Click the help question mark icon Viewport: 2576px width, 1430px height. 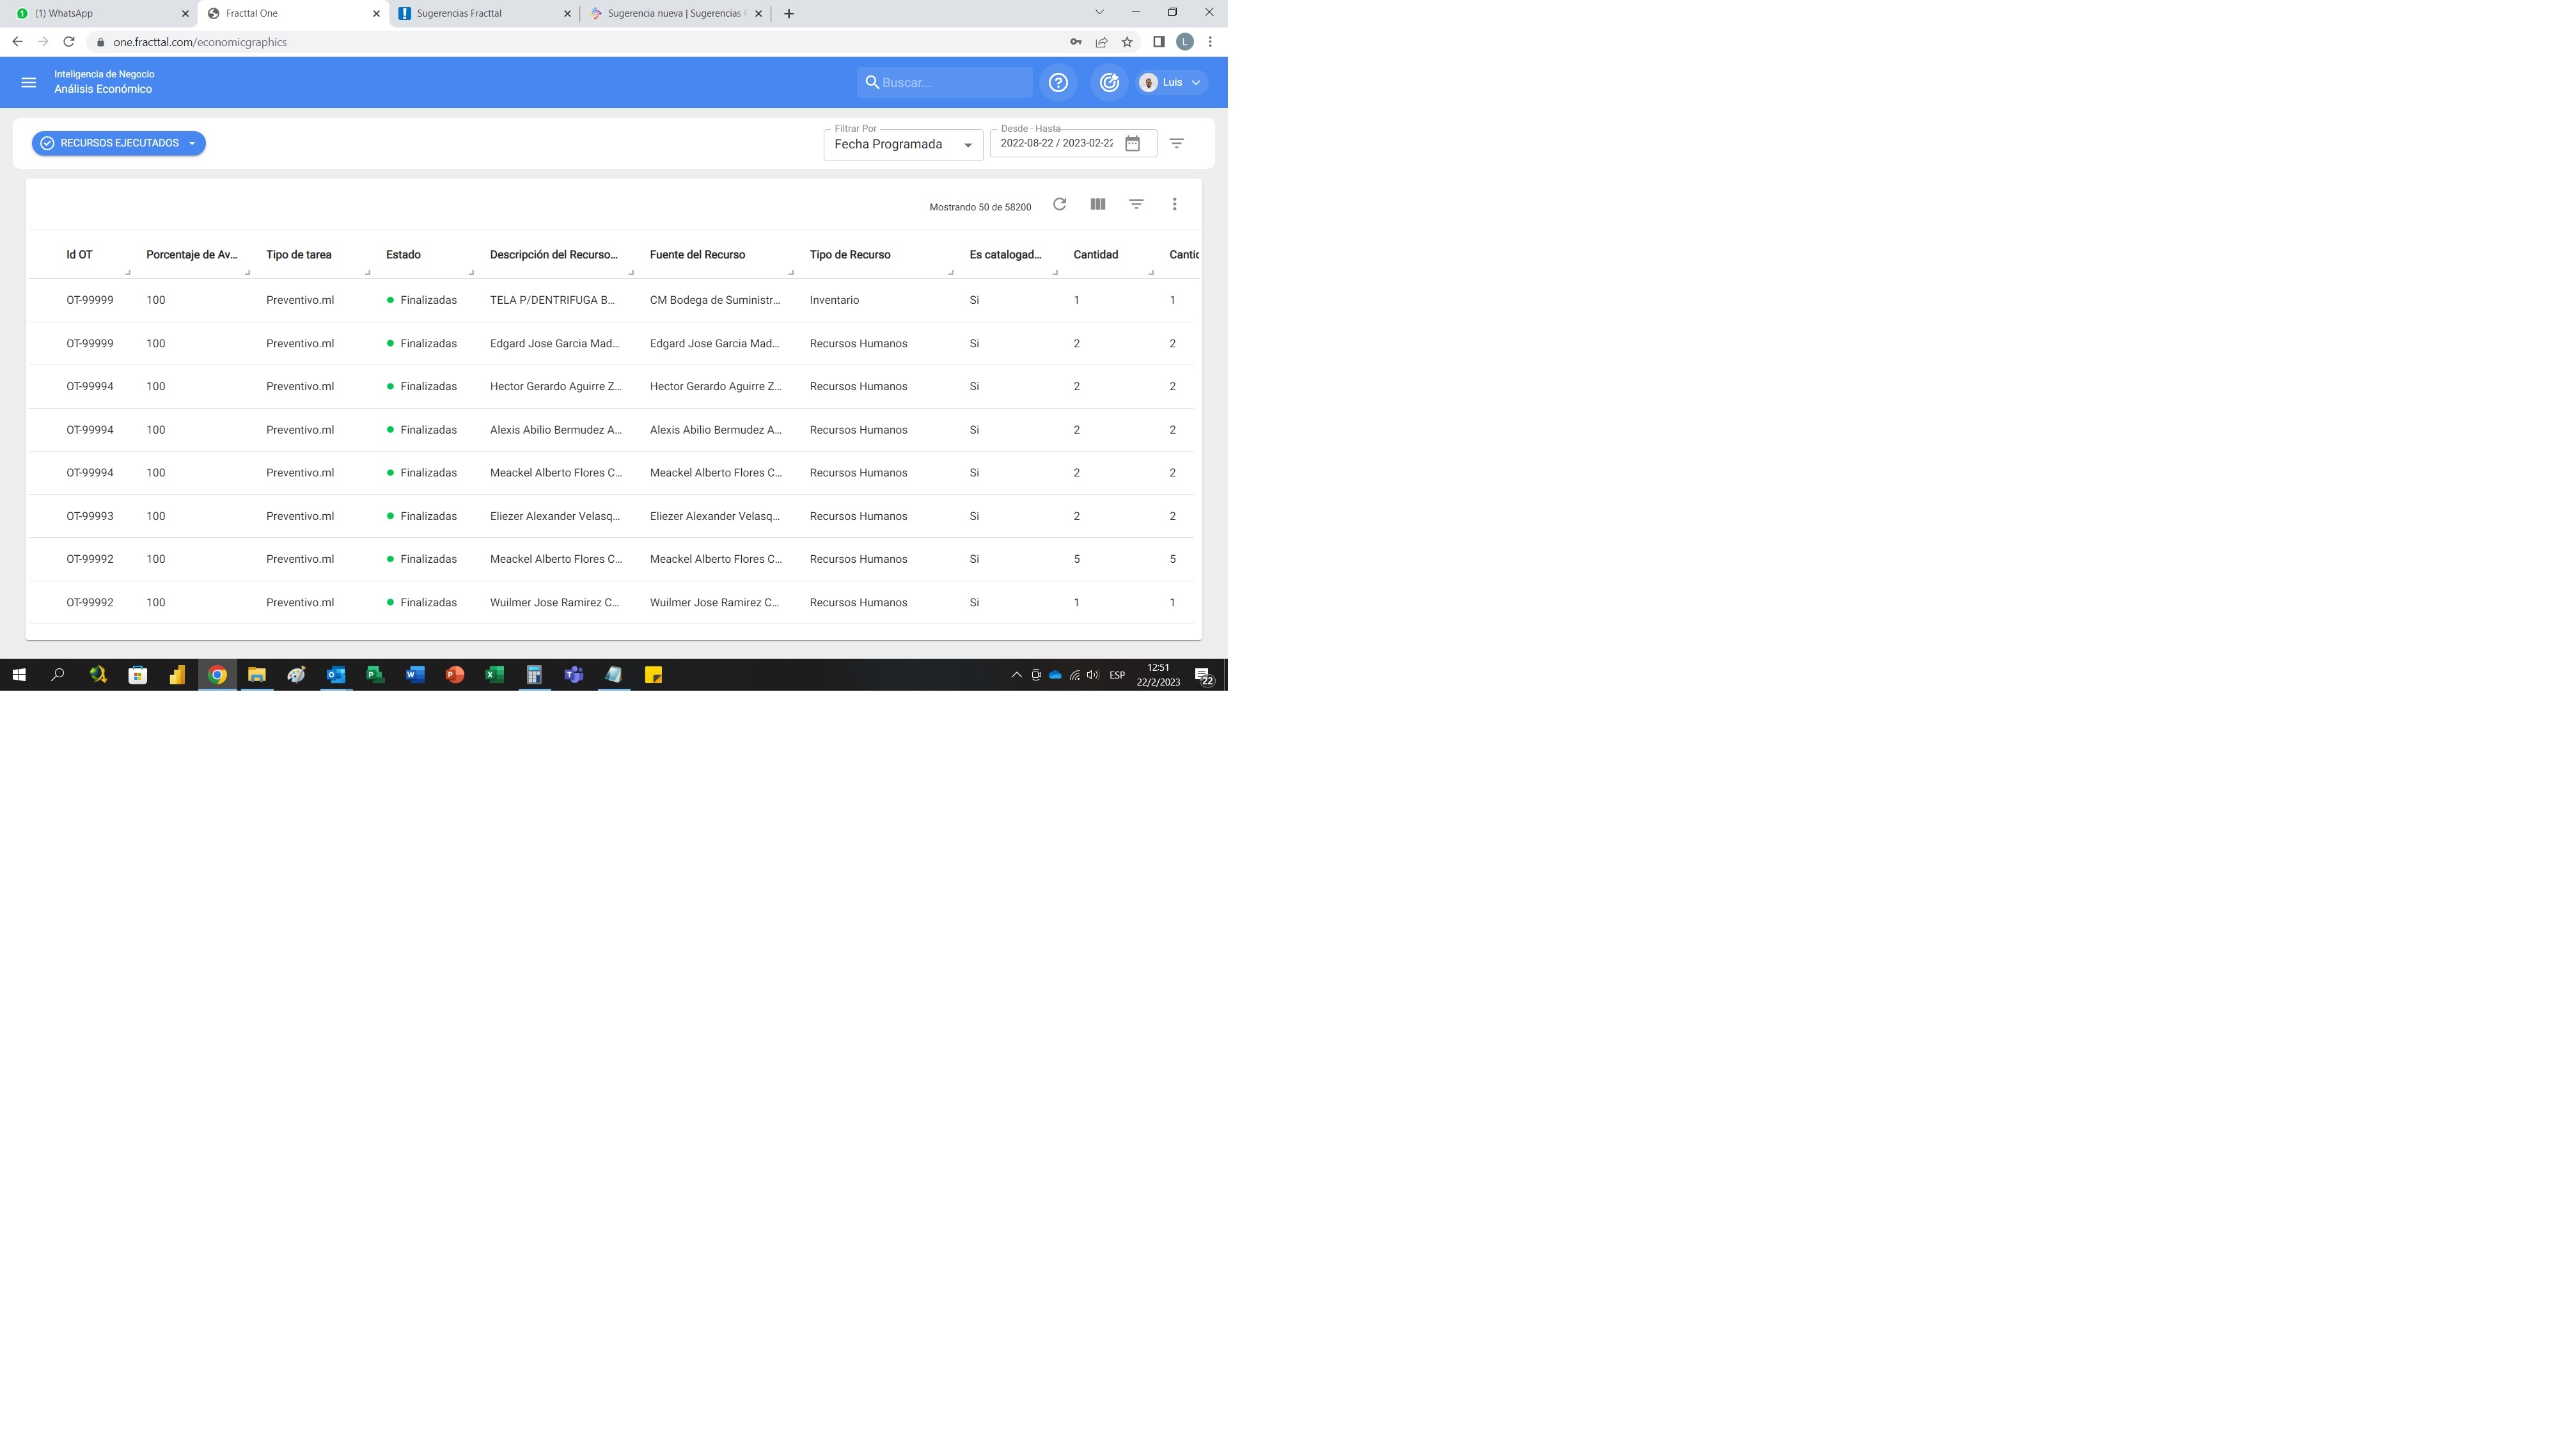tap(1058, 82)
